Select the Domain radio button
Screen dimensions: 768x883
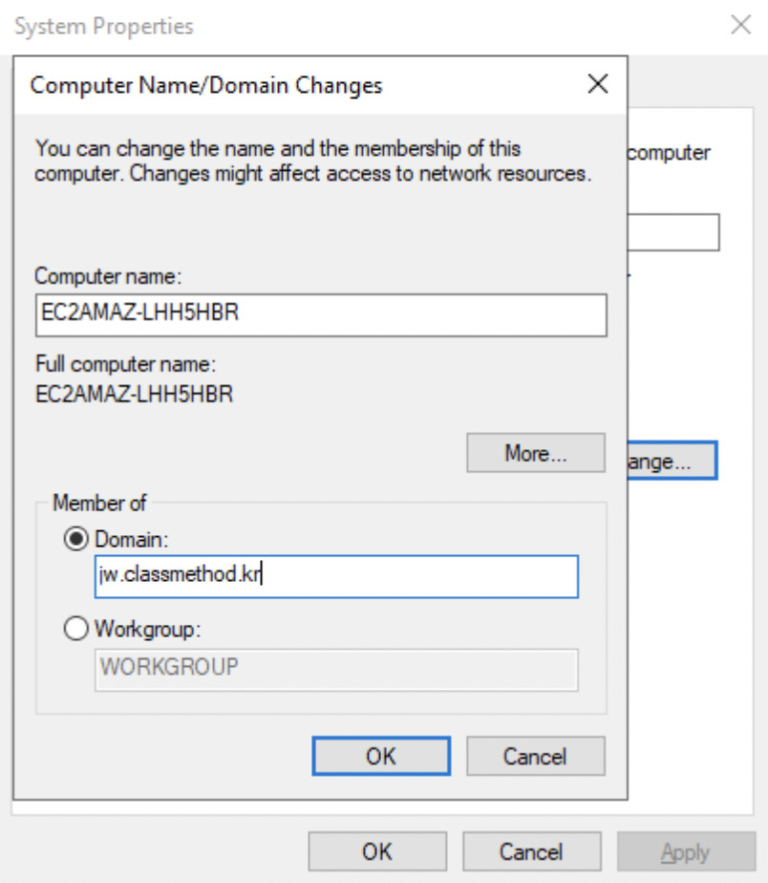75,539
